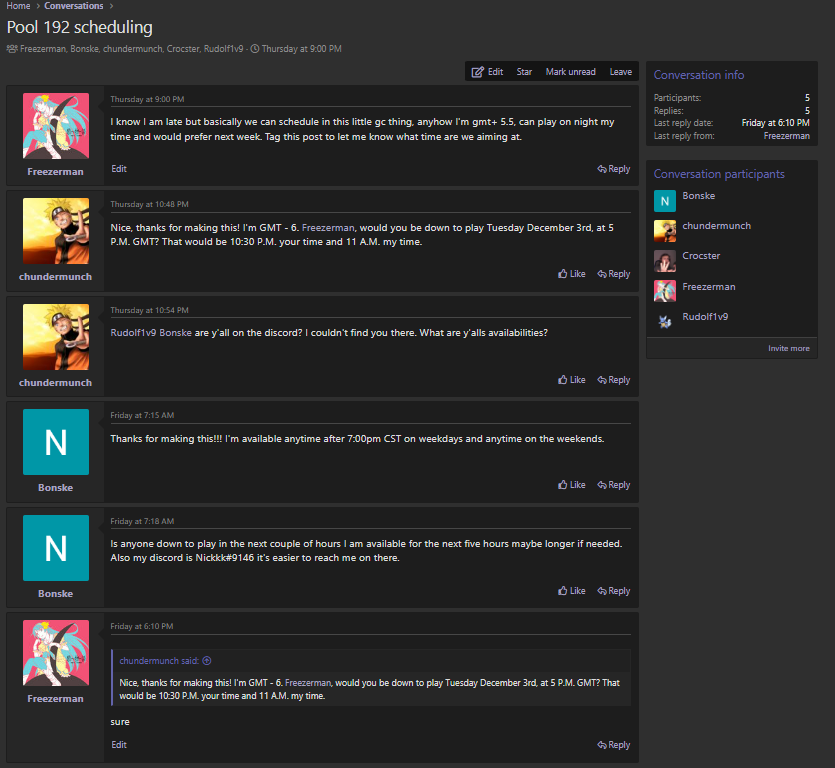Click Rudolf1v9 mention in chundermunch's post
This screenshot has height=768, width=835.
coord(133,332)
